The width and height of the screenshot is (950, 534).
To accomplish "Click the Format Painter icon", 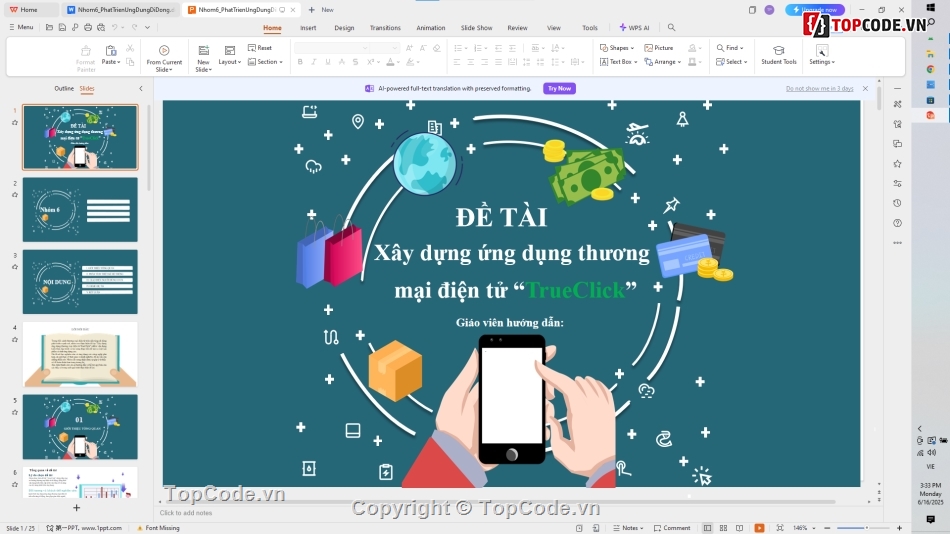I will coord(85,51).
